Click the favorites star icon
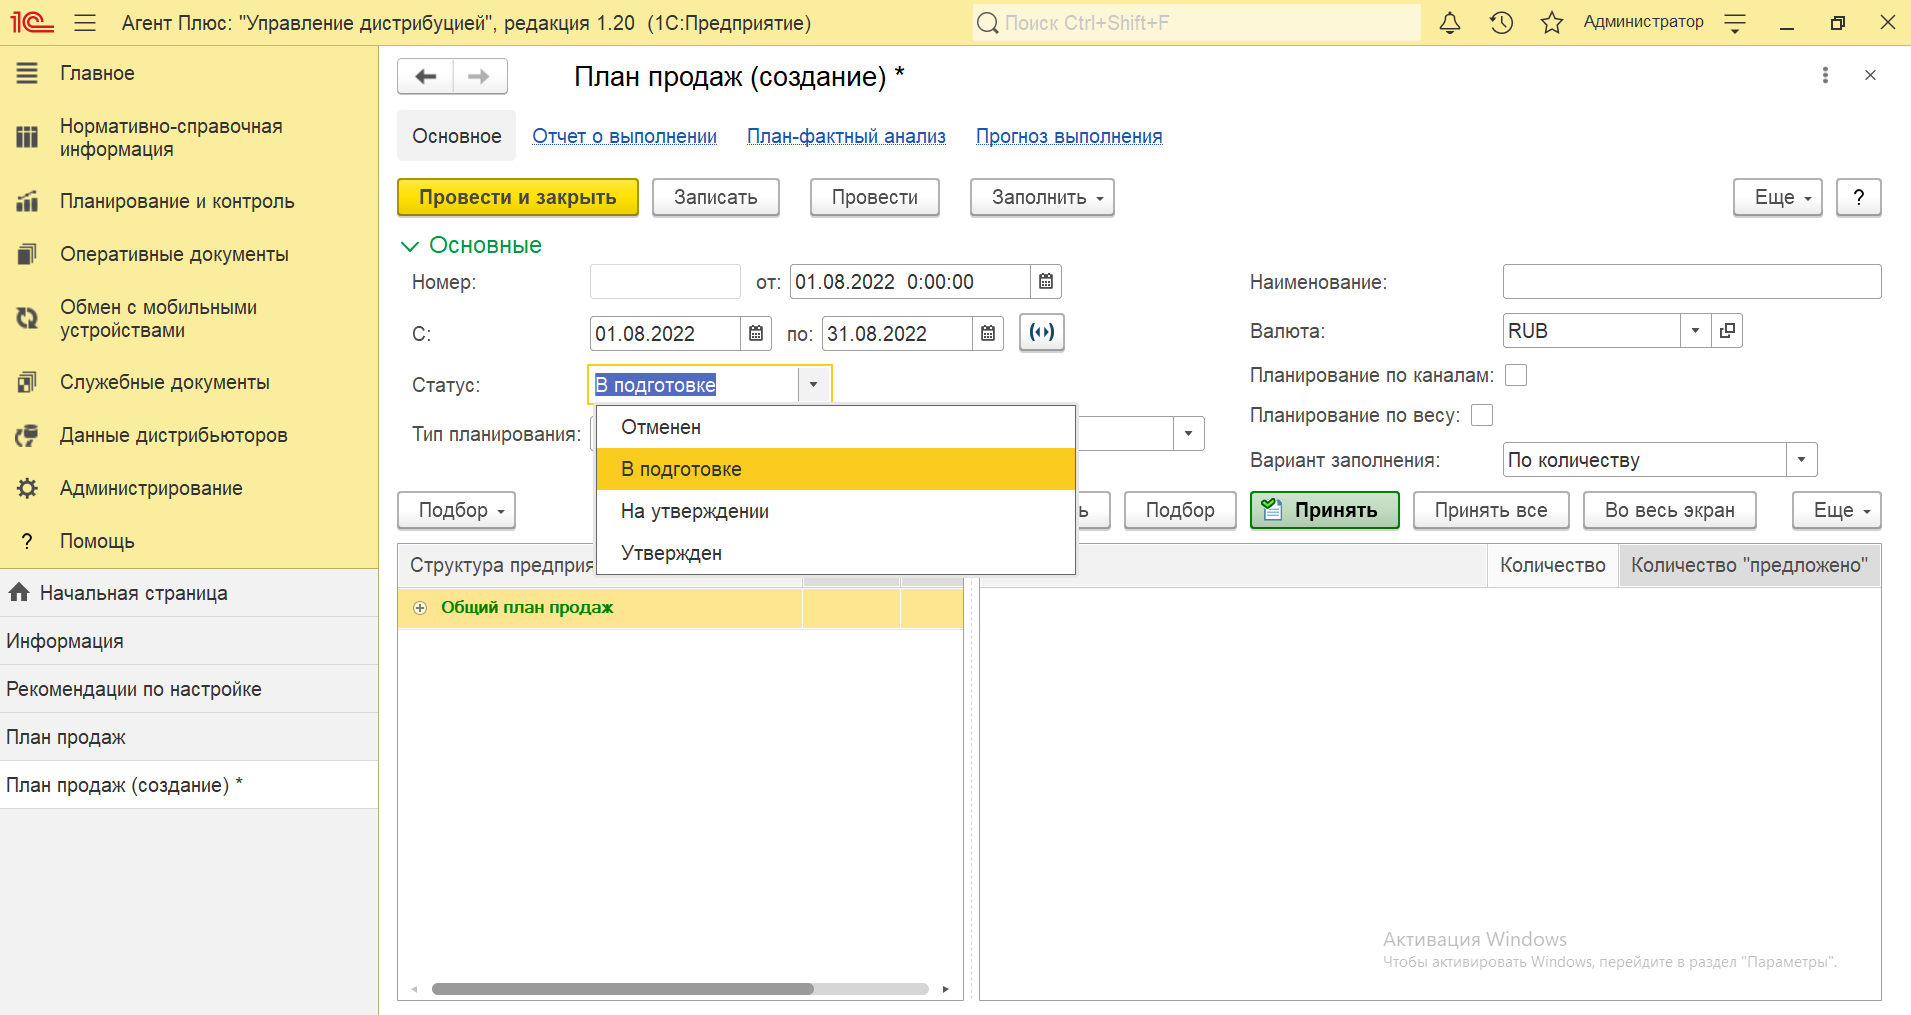This screenshot has width=1911, height=1015. tap(1551, 23)
